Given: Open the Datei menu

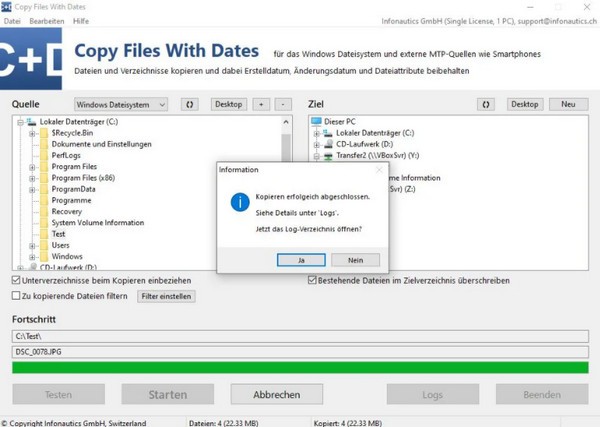Looking at the screenshot, I should [13, 21].
